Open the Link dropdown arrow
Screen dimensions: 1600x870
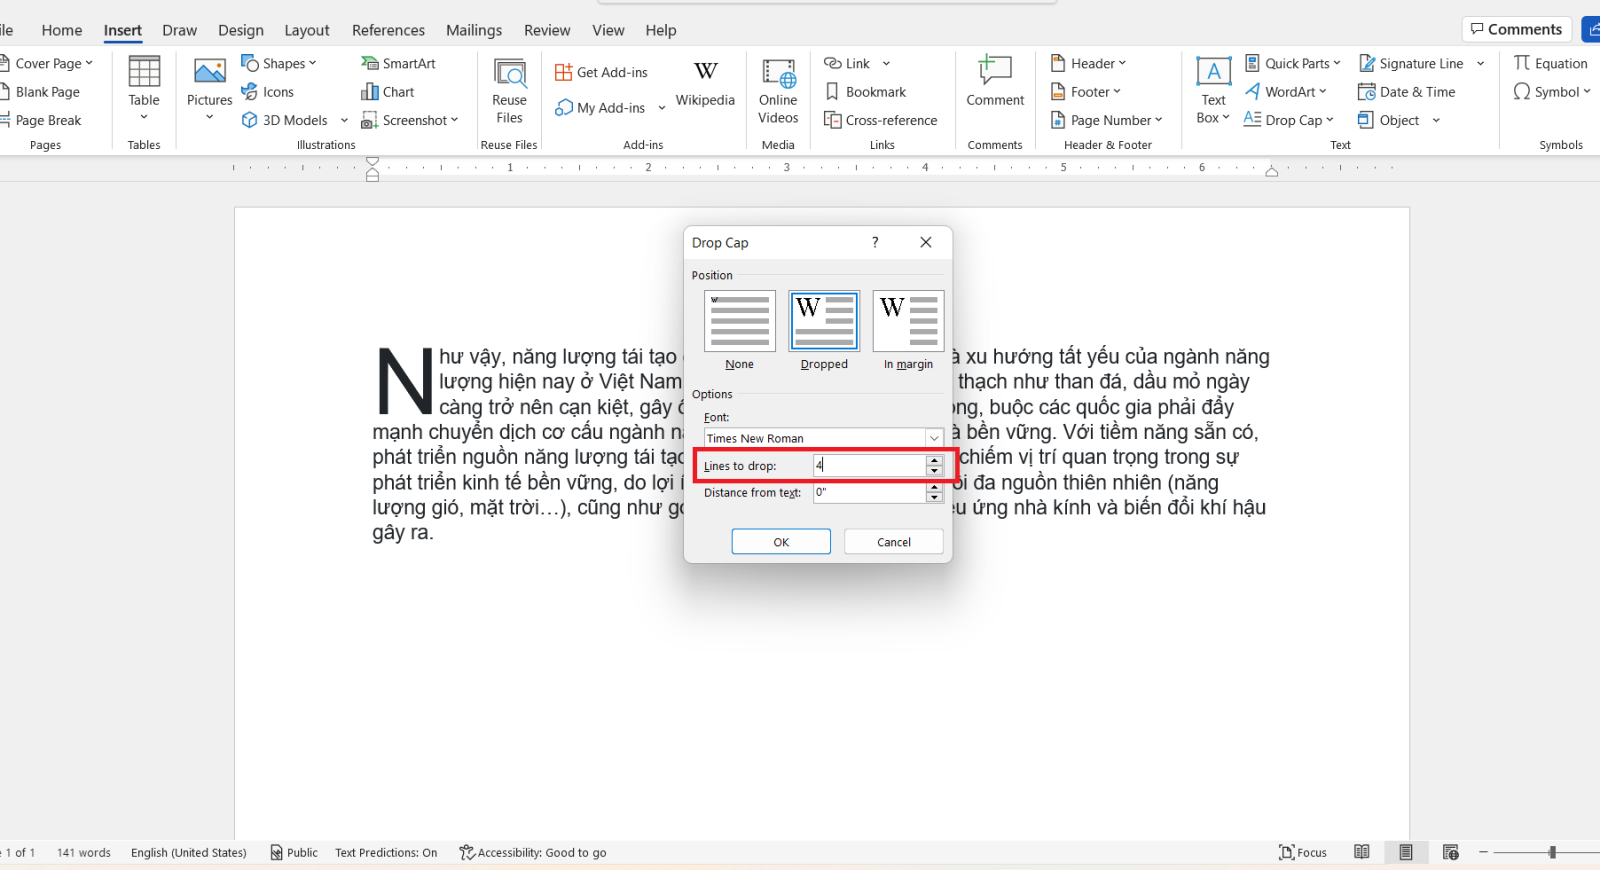886,63
